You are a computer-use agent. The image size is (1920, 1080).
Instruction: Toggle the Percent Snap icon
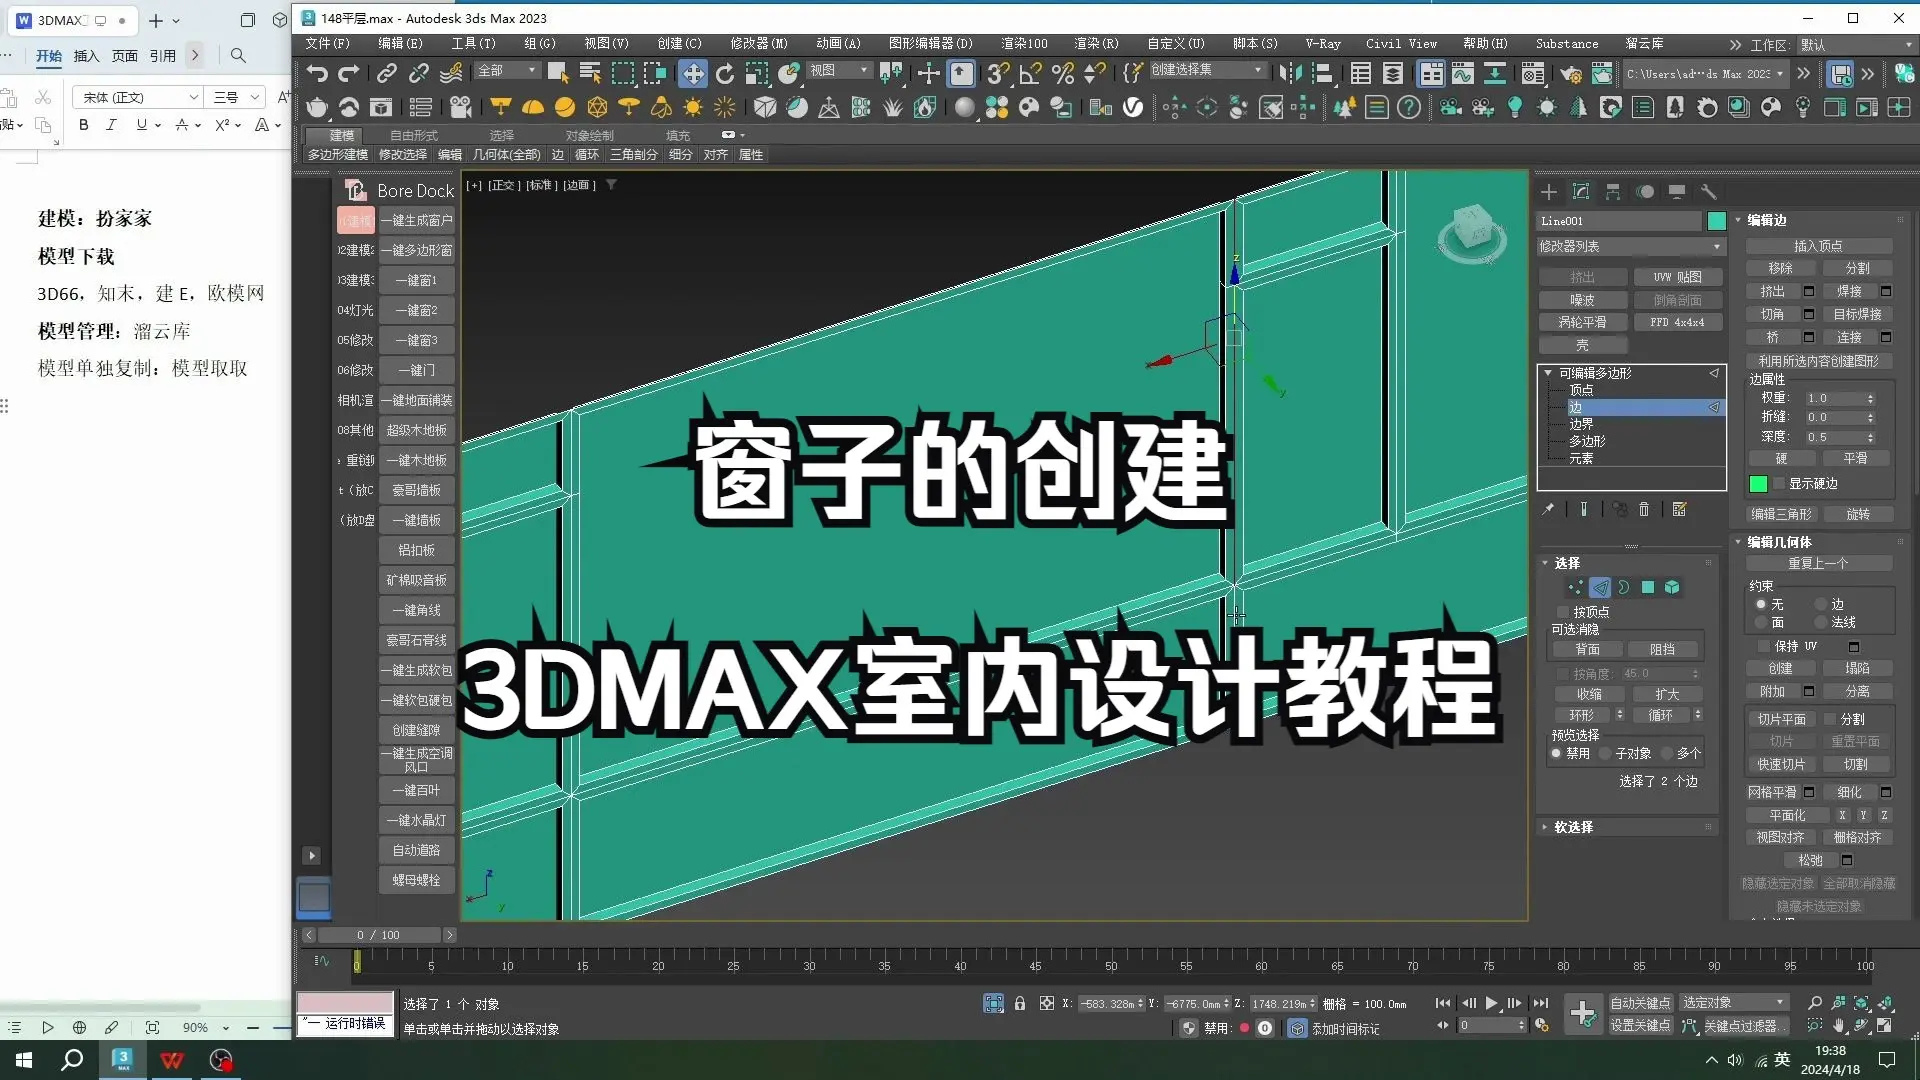point(1062,73)
